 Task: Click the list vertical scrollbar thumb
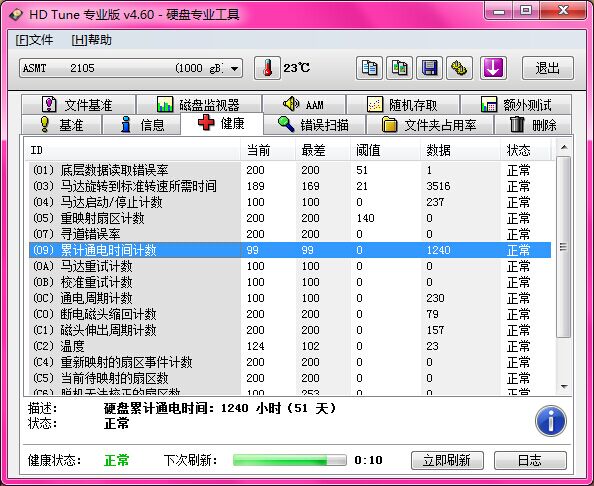564,247
